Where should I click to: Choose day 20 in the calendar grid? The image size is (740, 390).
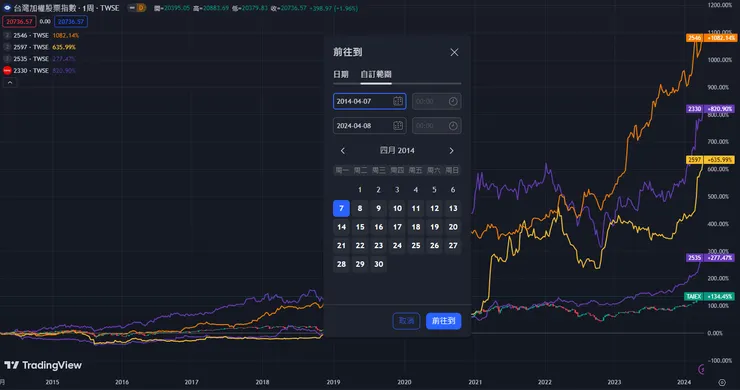click(x=453, y=227)
